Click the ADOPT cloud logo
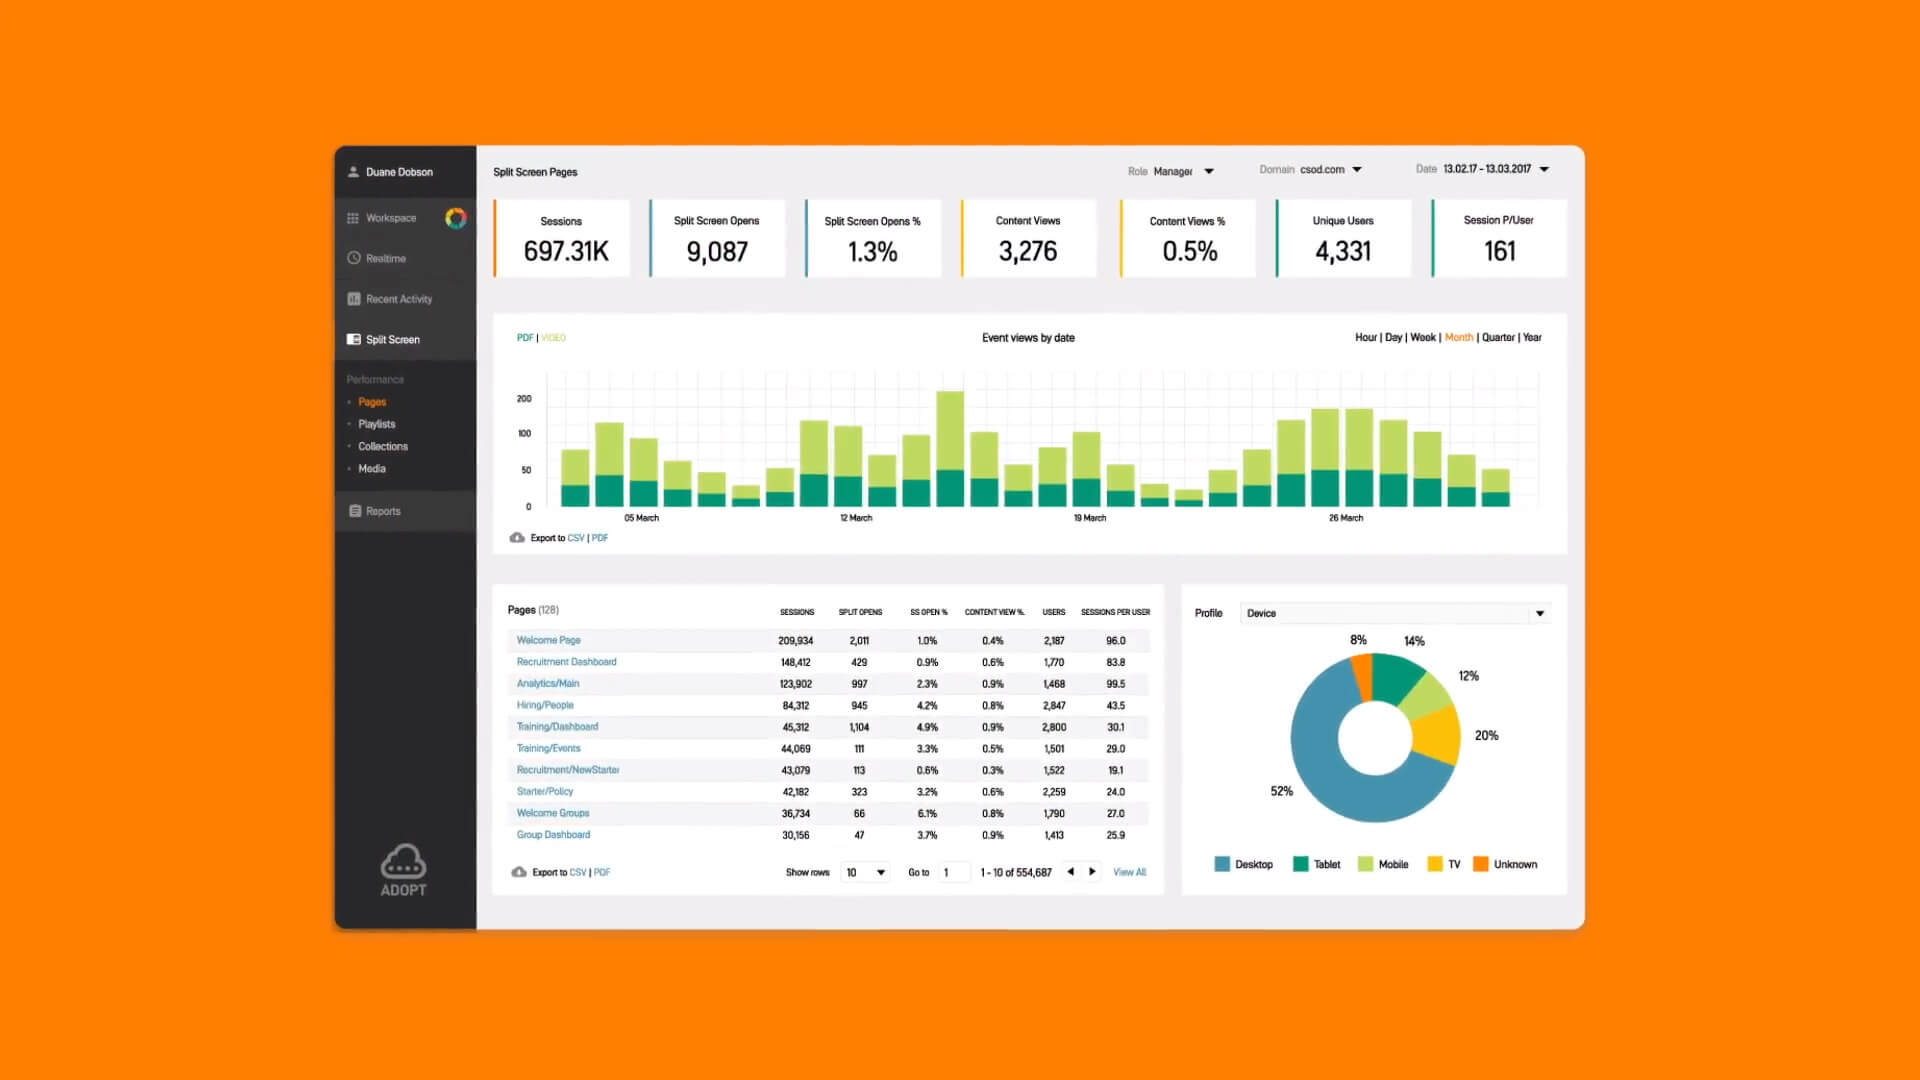 pos(403,862)
